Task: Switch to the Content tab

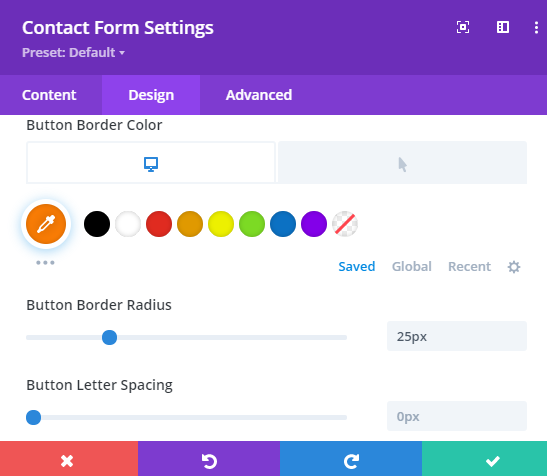Action: tap(49, 95)
